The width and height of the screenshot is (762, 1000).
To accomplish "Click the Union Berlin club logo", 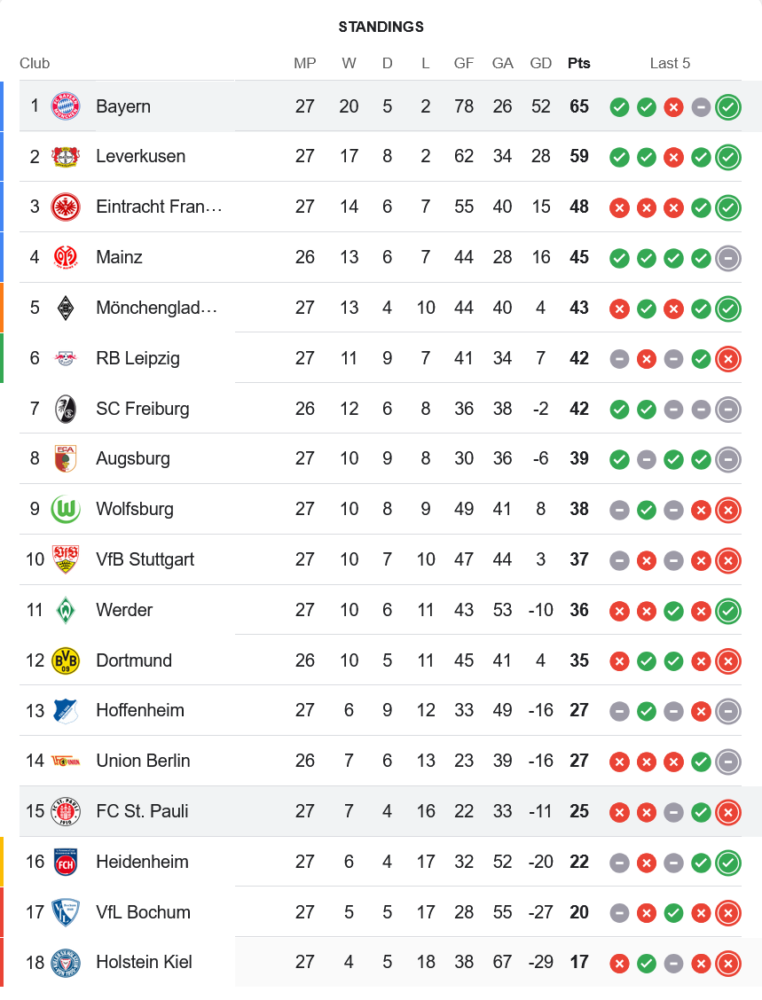I will pyautogui.click(x=65, y=761).
